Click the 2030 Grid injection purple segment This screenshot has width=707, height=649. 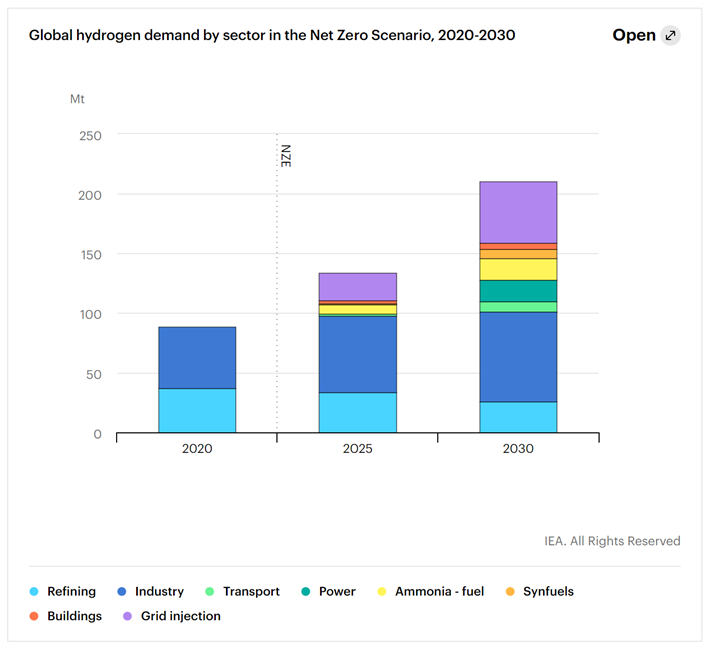click(517, 212)
